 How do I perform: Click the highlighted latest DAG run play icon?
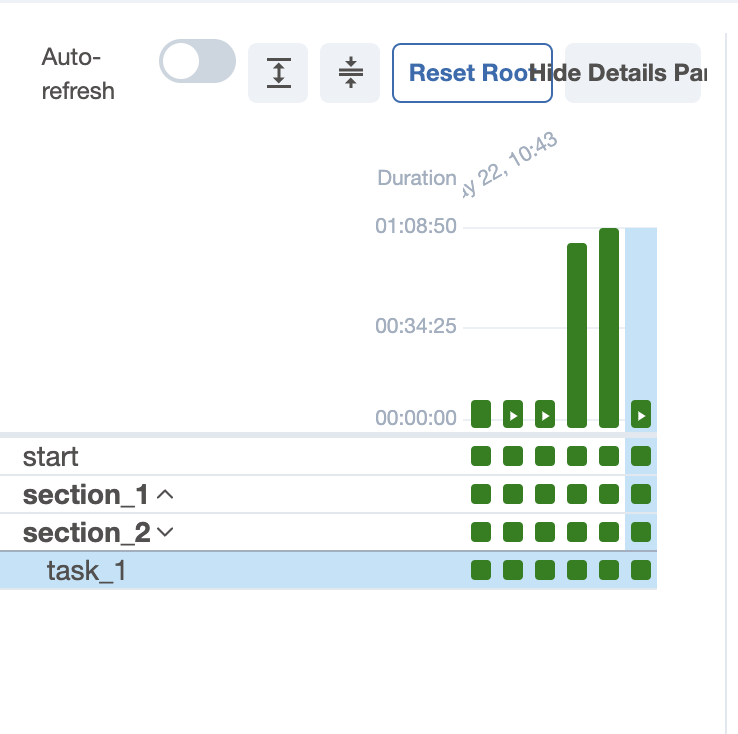[641, 413]
